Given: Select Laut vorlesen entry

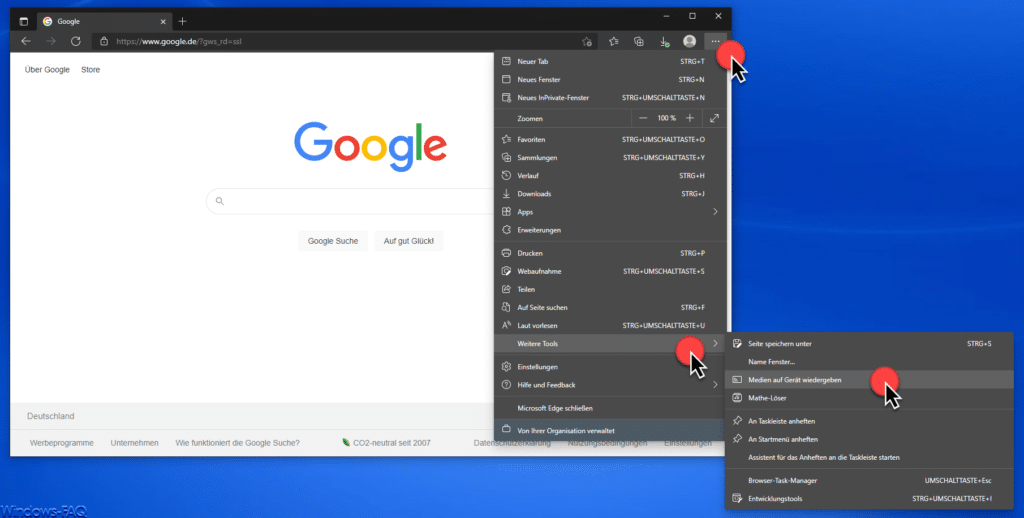Looking at the screenshot, I should [610, 326].
